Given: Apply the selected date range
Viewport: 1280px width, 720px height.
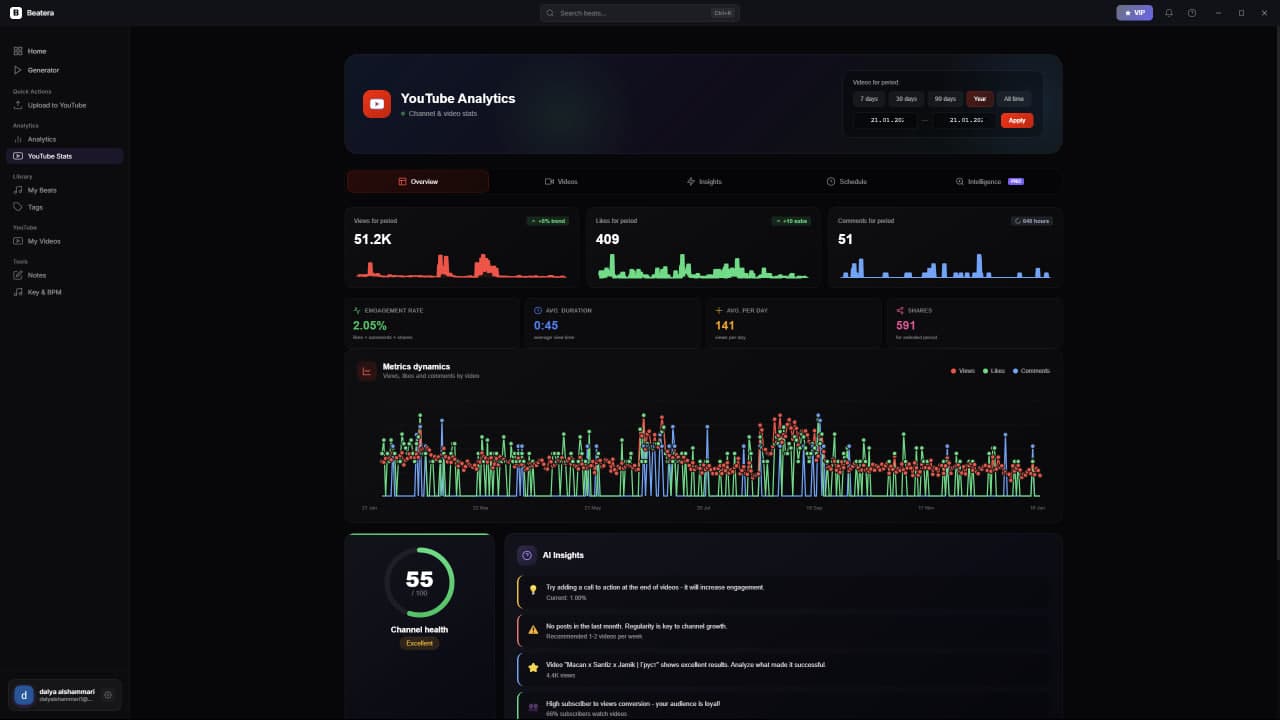Looking at the screenshot, I should 1016,120.
